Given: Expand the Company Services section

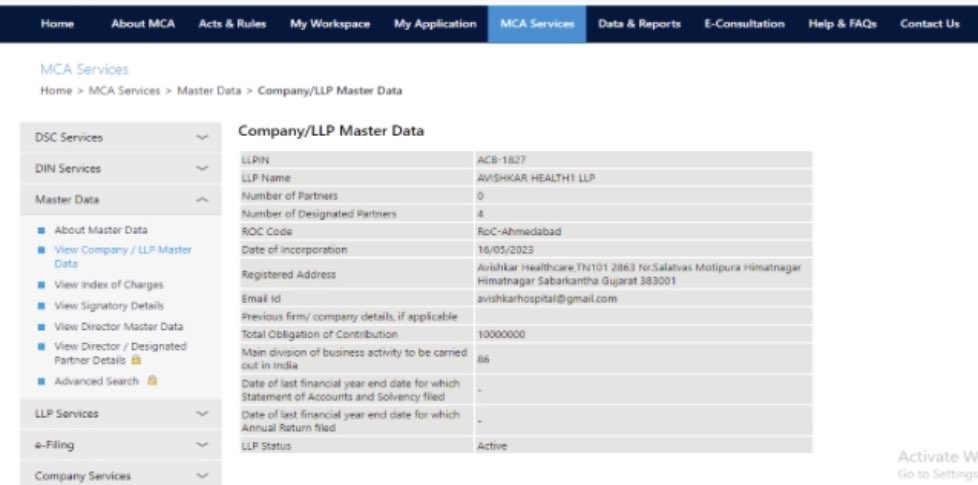Looking at the screenshot, I should [x=121, y=476].
